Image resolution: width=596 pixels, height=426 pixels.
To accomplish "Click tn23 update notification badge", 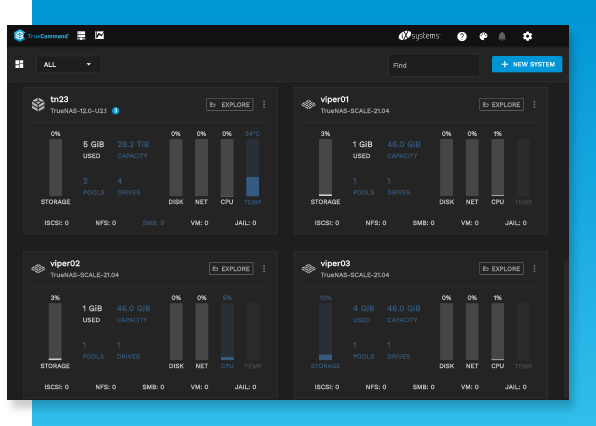I will point(116,111).
